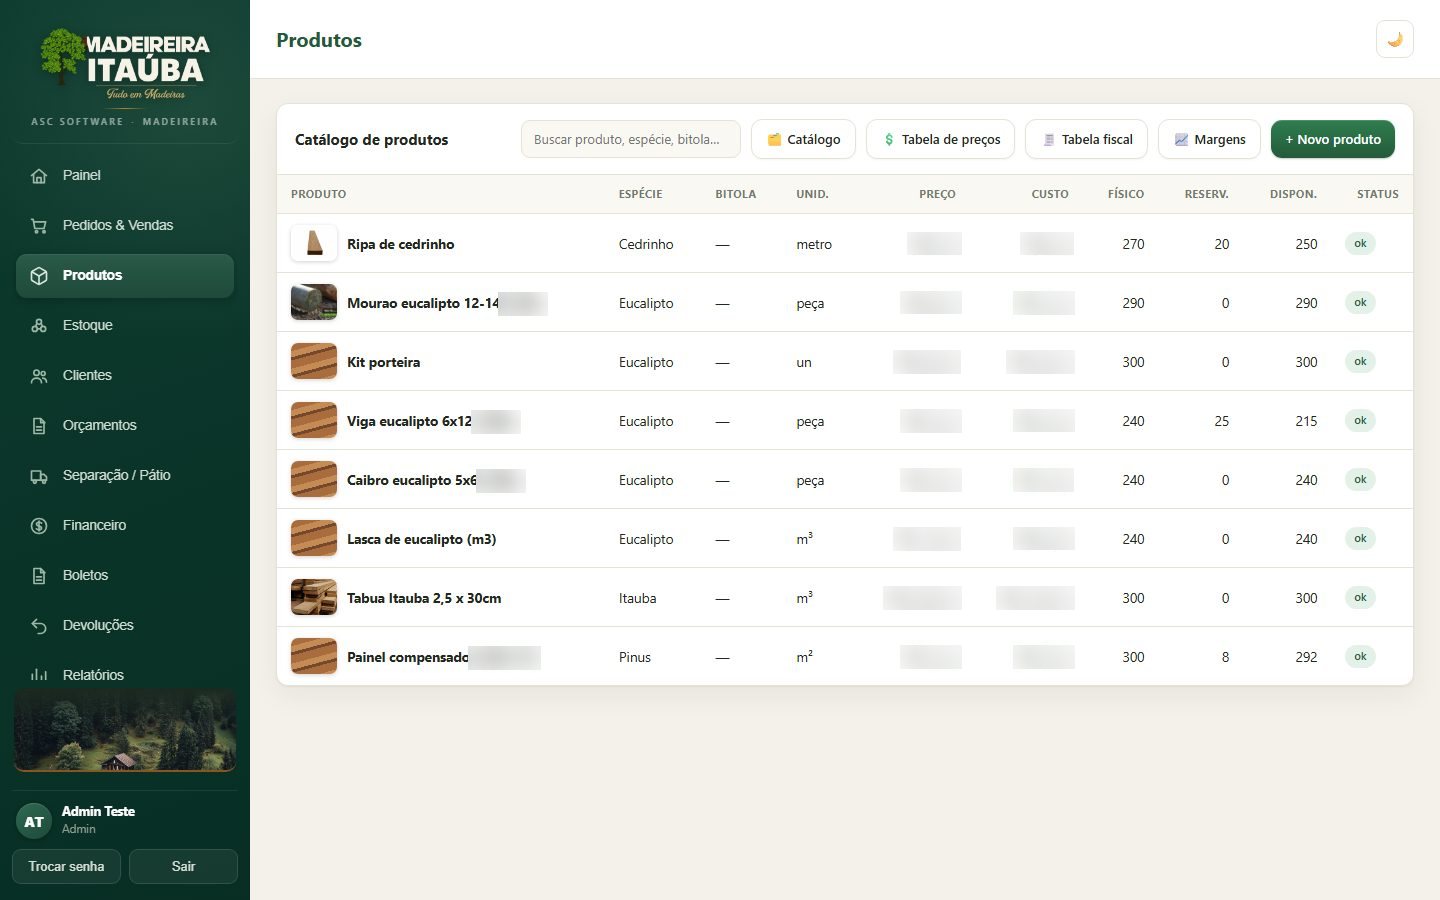Open Orçamentos from the sidebar
The height and width of the screenshot is (900, 1440).
pos(125,426)
